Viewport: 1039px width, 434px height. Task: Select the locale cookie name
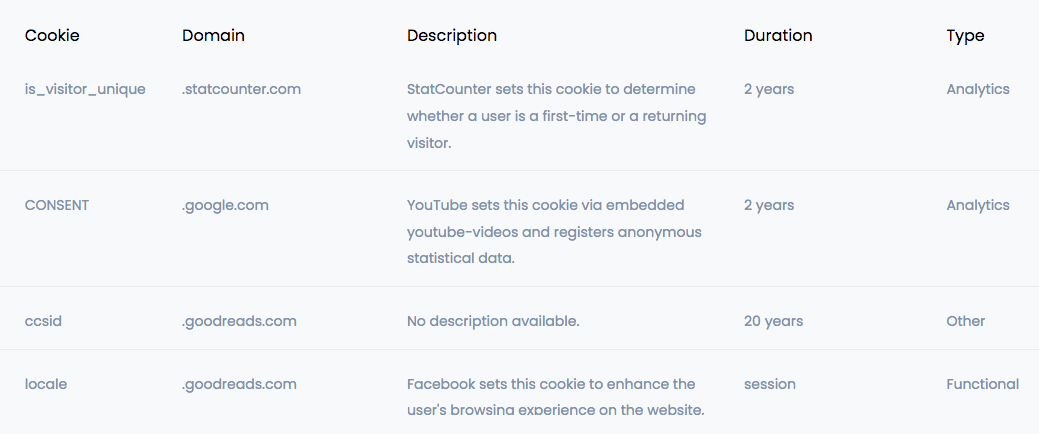46,384
